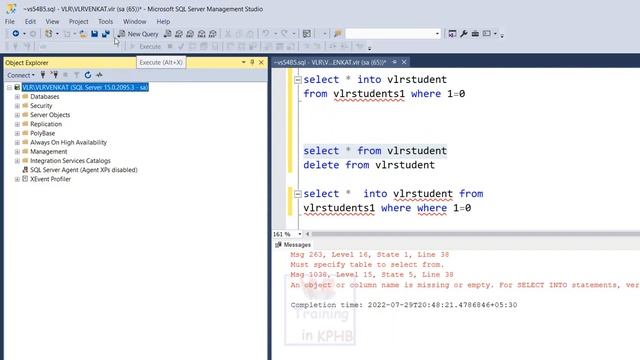Pin the ~vs54B5.sql query tab

pyautogui.click(x=394, y=62)
